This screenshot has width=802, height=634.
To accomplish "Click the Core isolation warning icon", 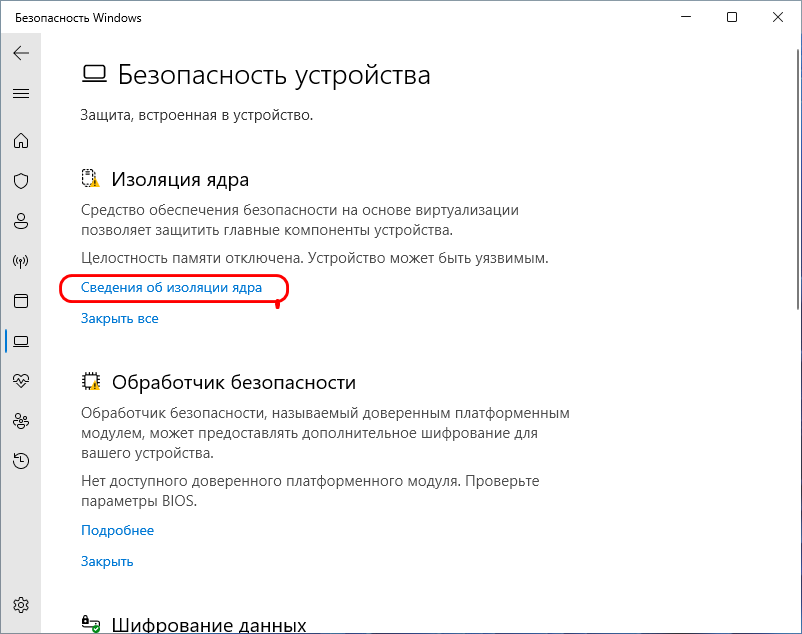I will [x=91, y=178].
